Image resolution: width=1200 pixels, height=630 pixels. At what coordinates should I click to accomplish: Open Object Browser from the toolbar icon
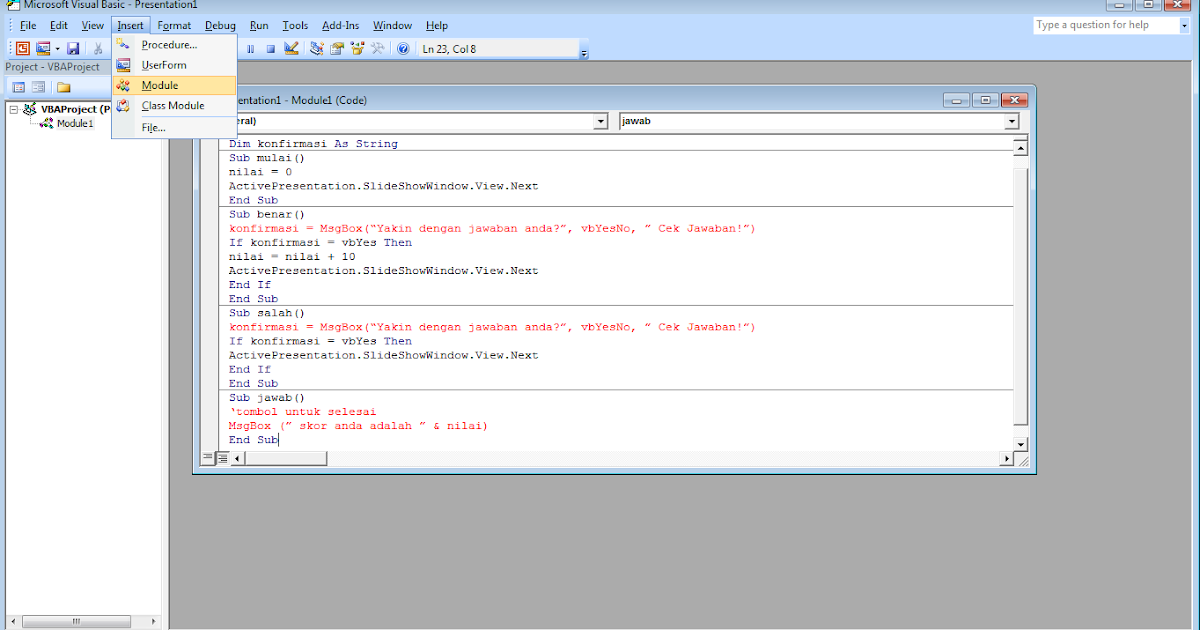tap(357, 48)
